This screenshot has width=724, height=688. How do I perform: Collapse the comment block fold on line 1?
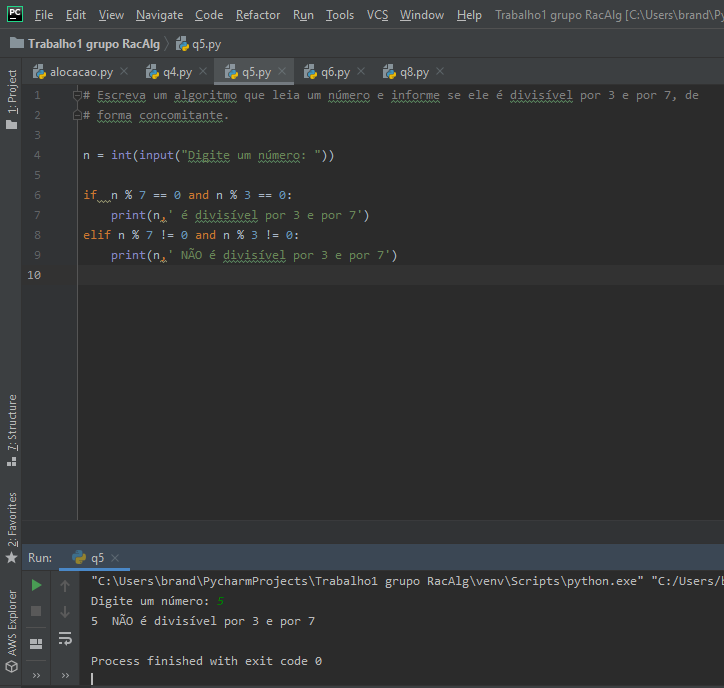tap(77, 96)
